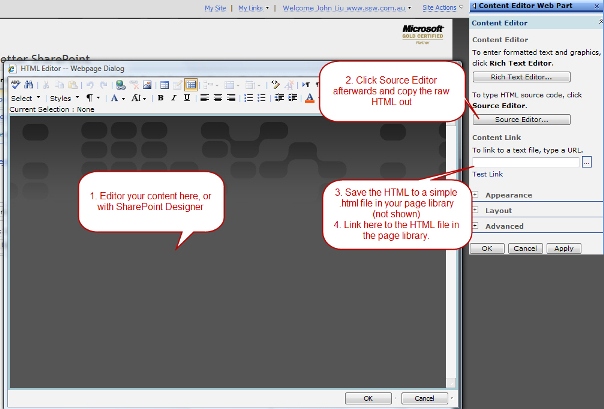Click the Content Link URL text field
This screenshot has height=409, width=604.
pyautogui.click(x=525, y=161)
